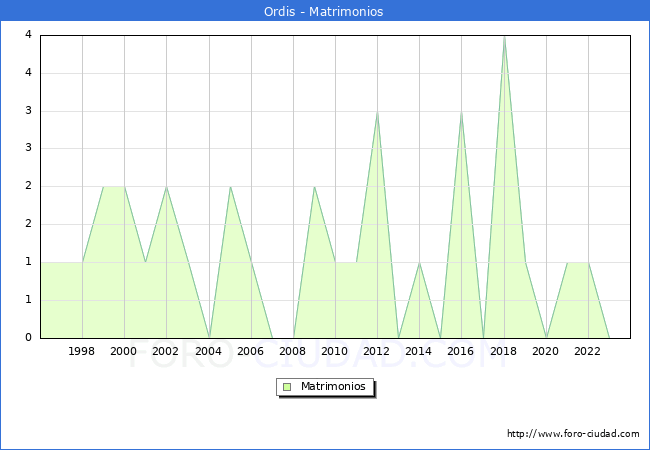This screenshot has width=650, height=450.
Task: Click the 2009 peak data point
Action: click(314, 187)
